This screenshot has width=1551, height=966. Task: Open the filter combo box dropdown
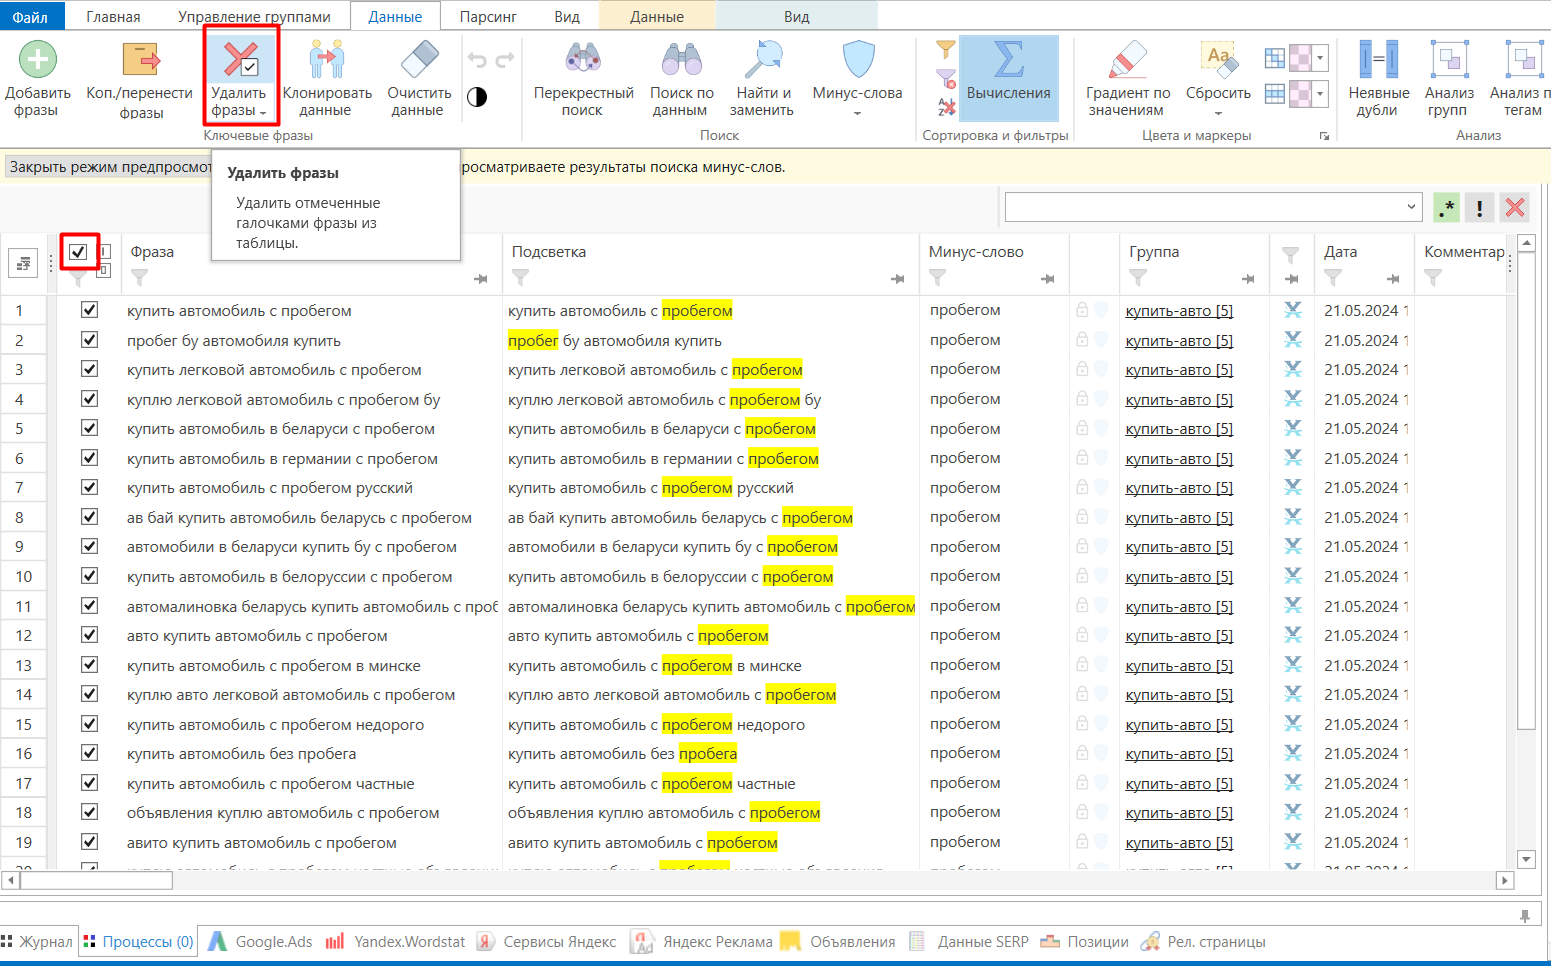pos(1411,207)
